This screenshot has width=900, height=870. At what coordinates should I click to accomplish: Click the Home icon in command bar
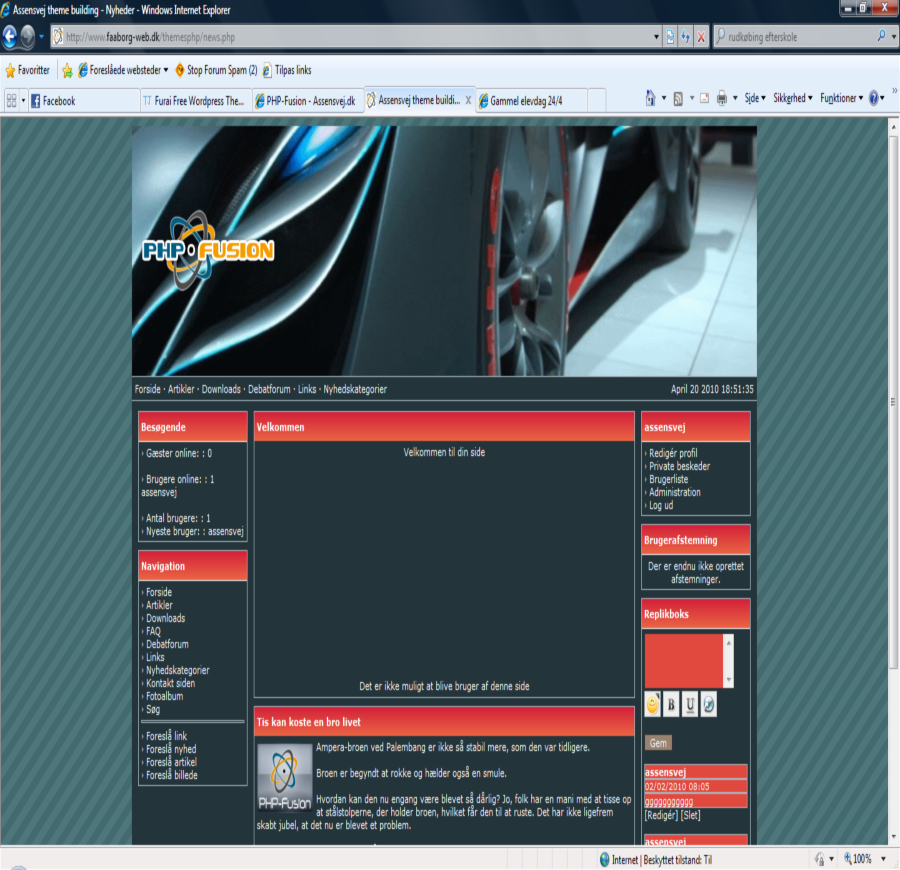point(650,98)
